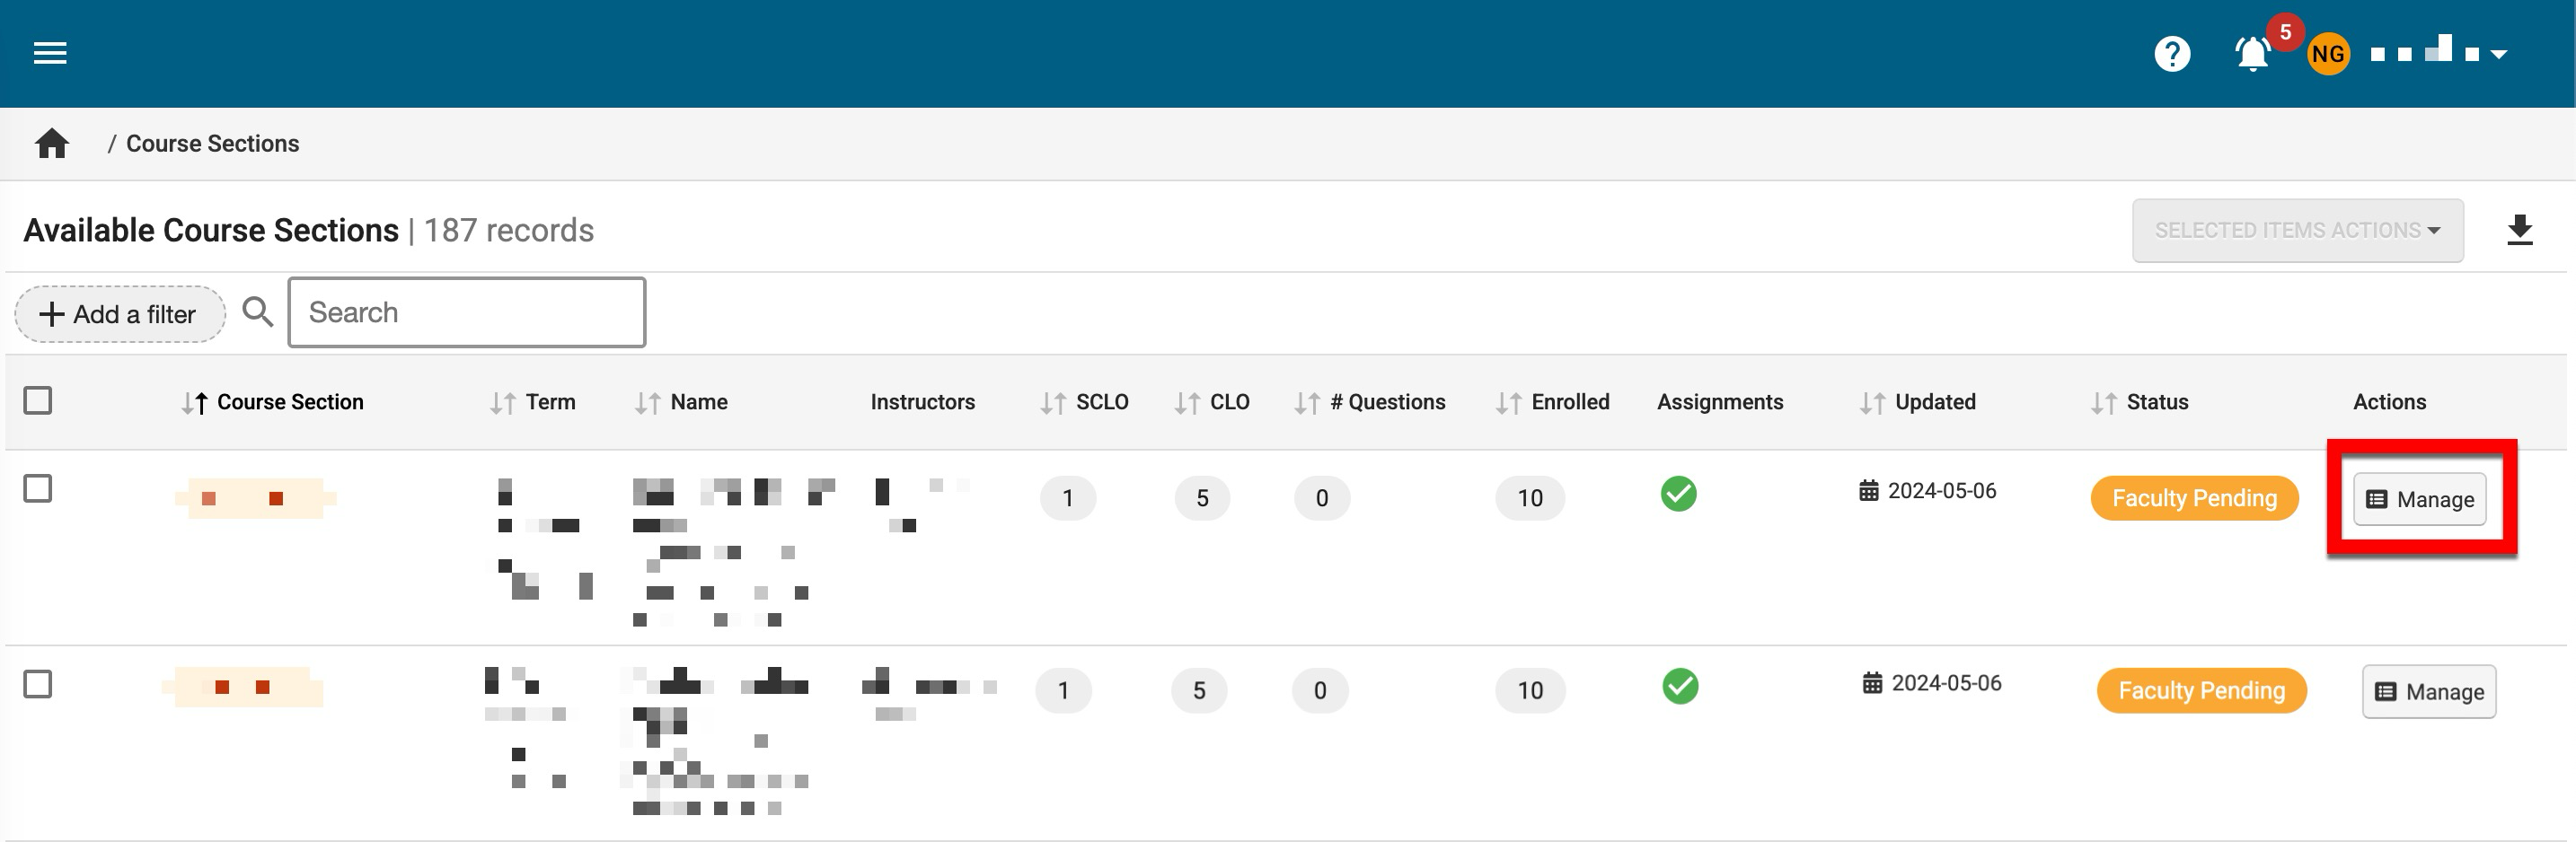Toggle the select-all checkbox in table header
2576x842 pixels.
[x=38, y=401]
